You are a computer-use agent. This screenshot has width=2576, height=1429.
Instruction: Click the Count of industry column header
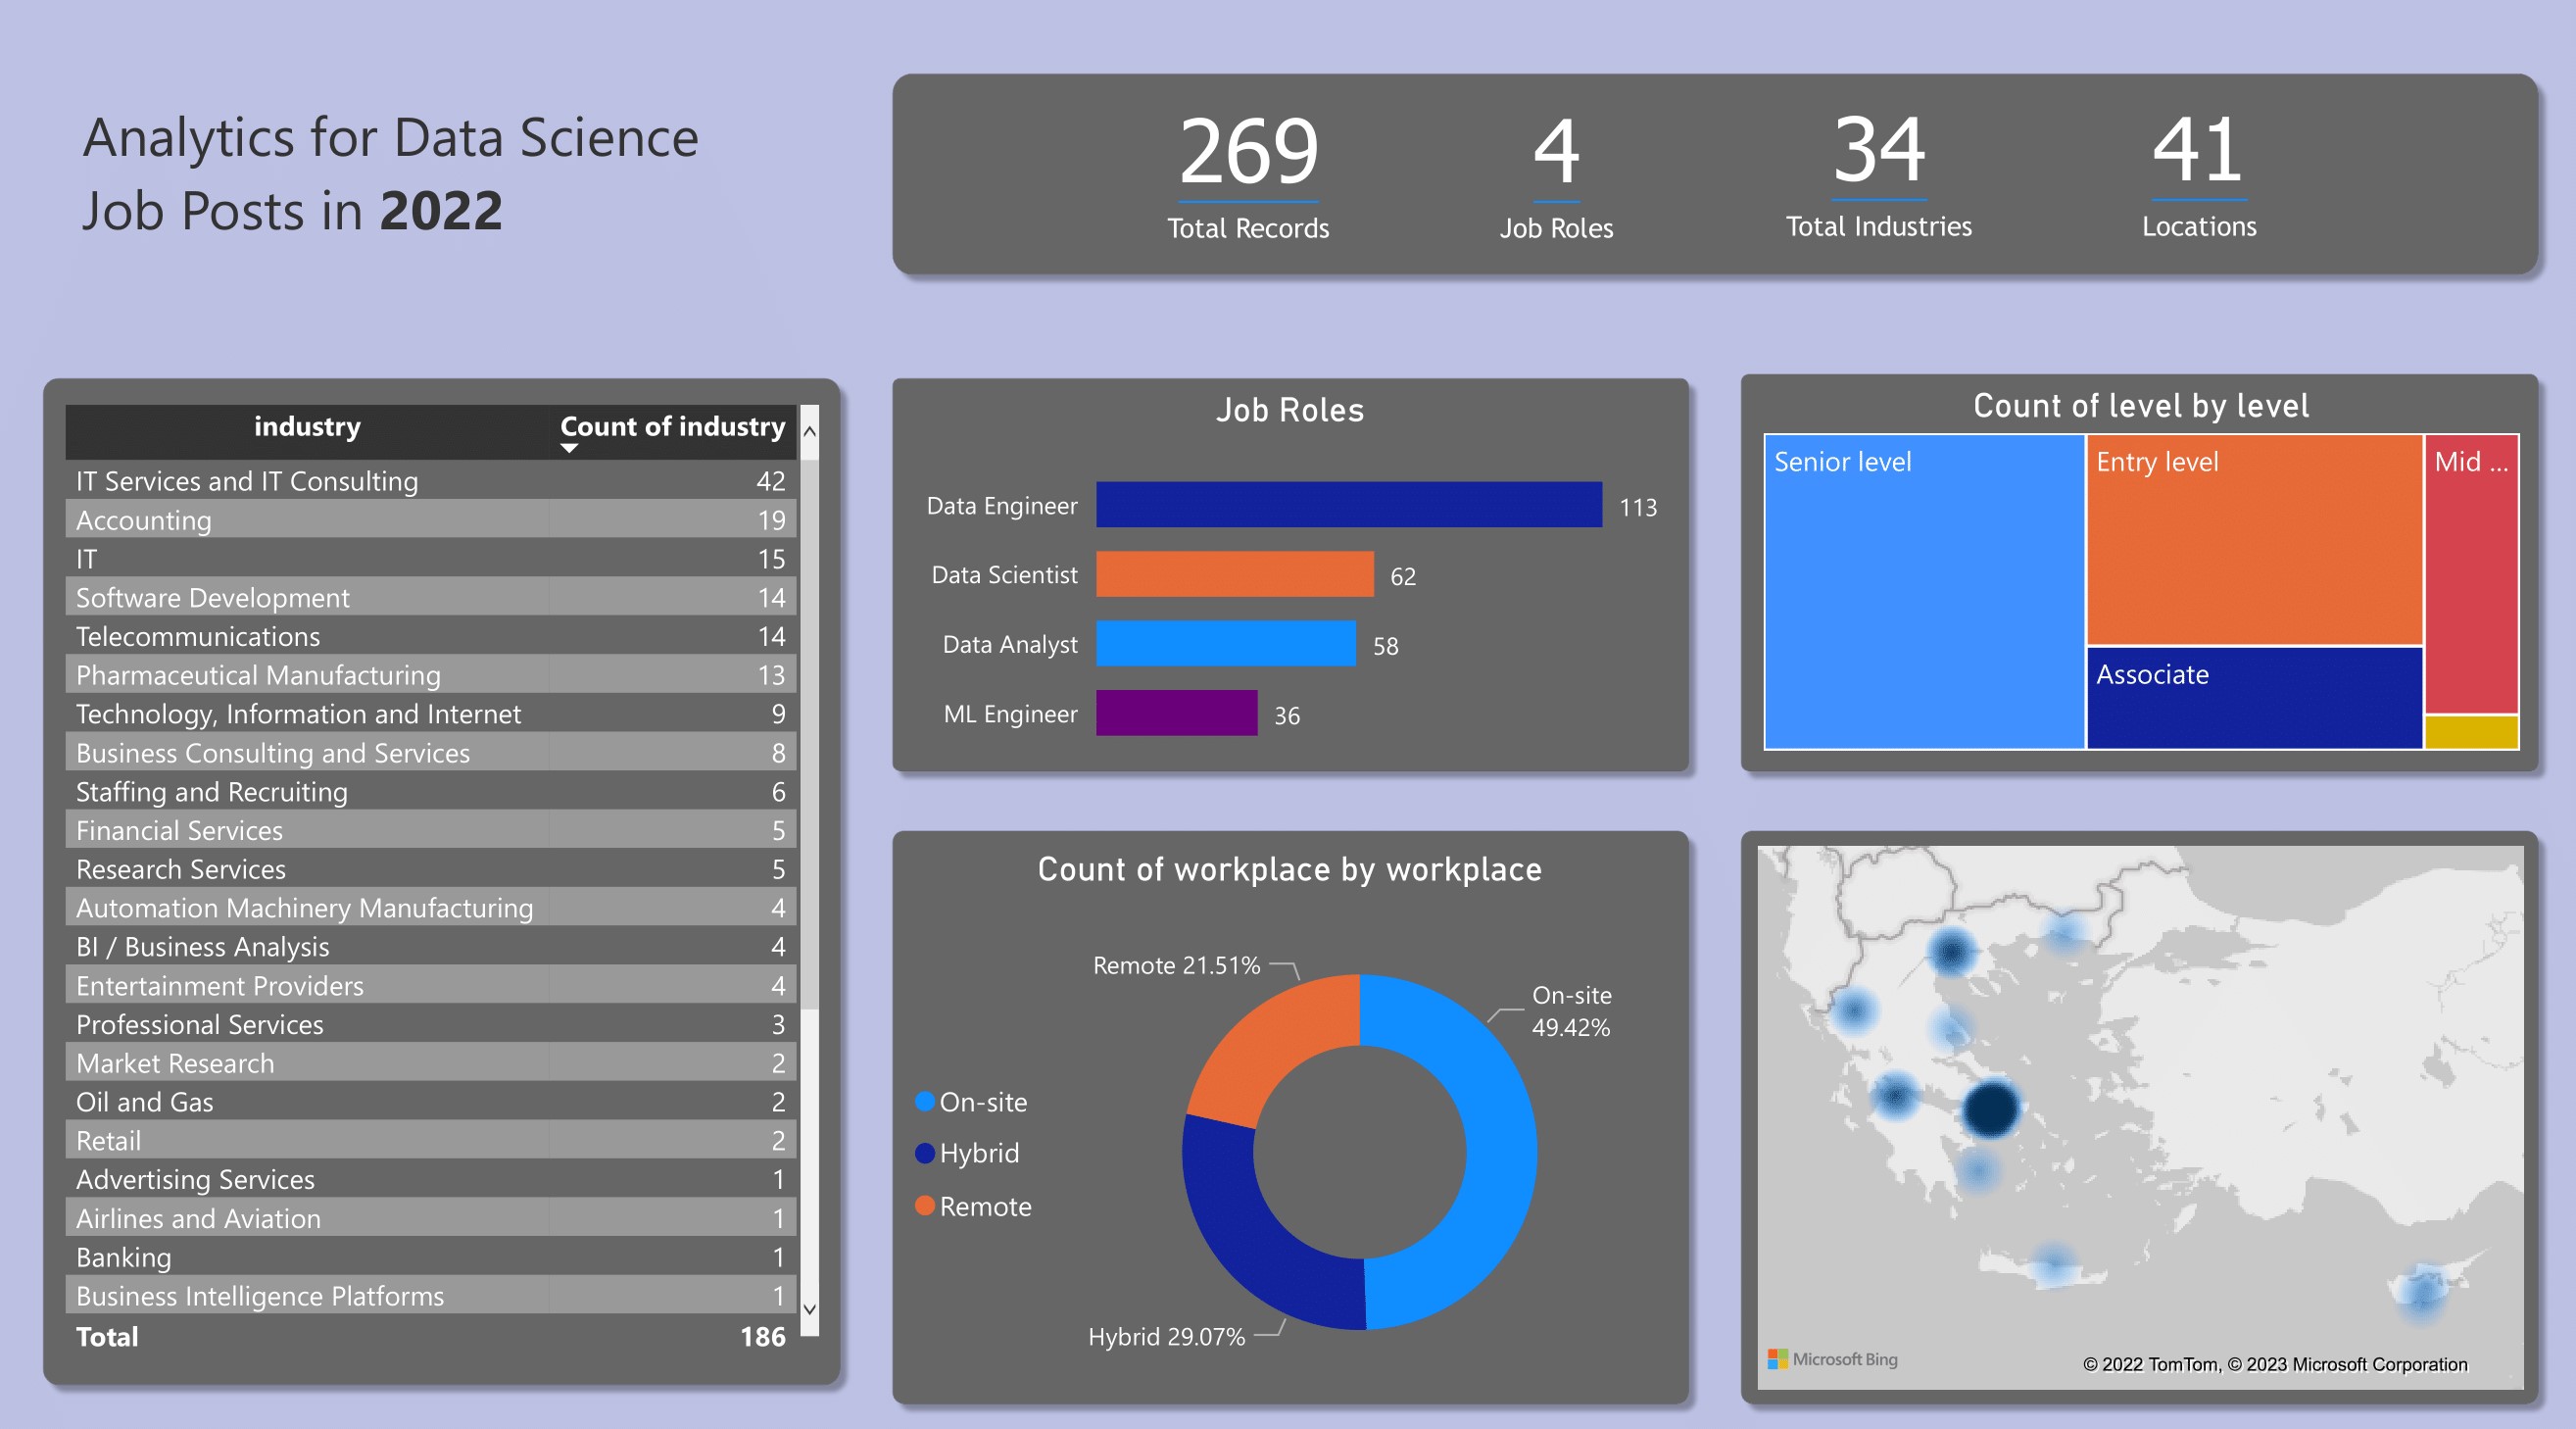click(x=672, y=427)
